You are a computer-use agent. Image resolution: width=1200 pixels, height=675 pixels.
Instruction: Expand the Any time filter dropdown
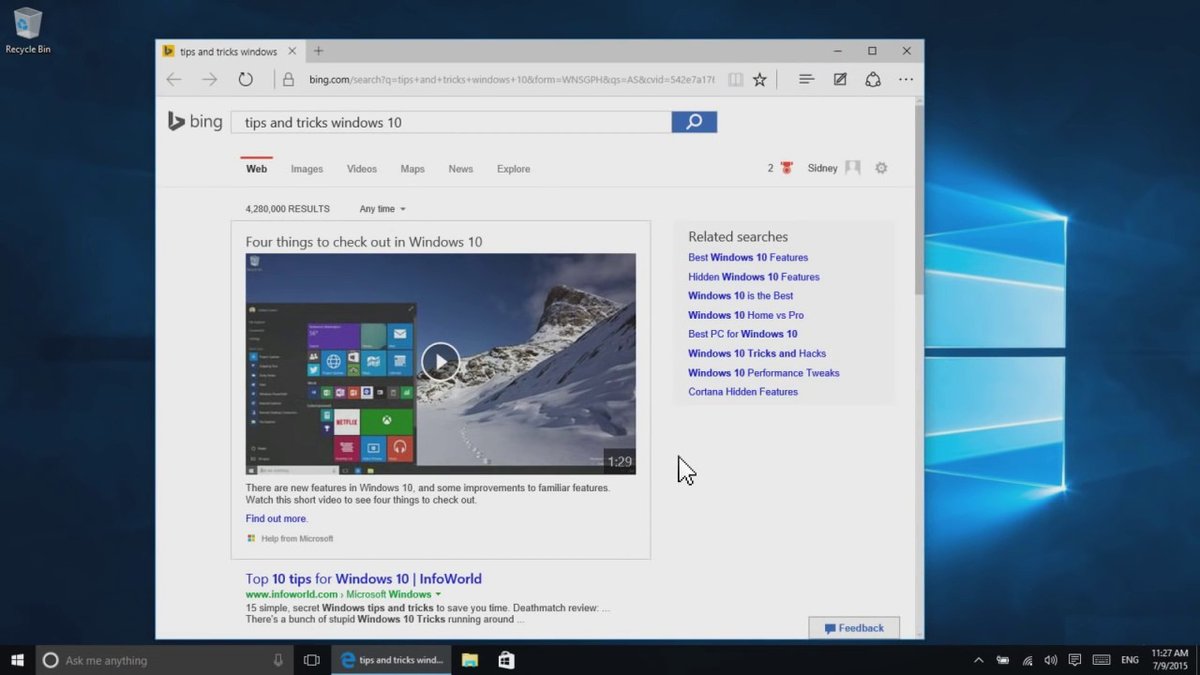pos(381,208)
